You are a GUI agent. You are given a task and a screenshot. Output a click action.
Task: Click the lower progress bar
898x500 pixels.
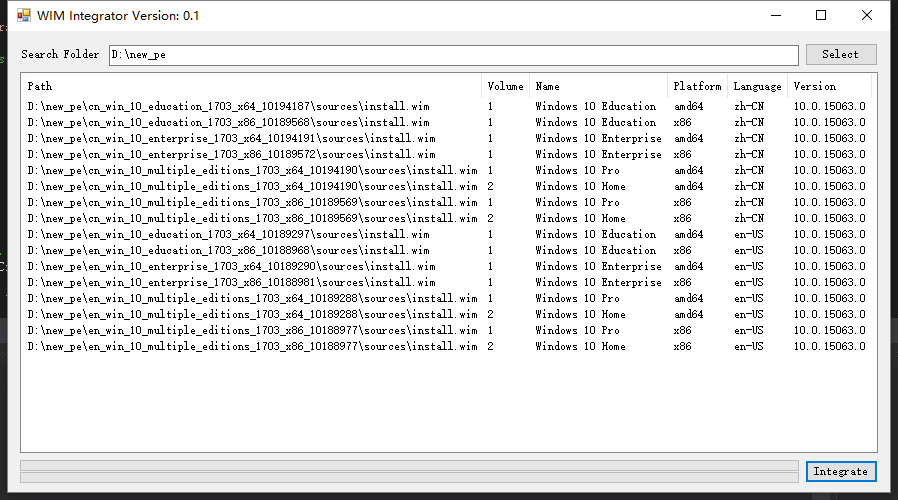pyautogui.click(x=409, y=478)
